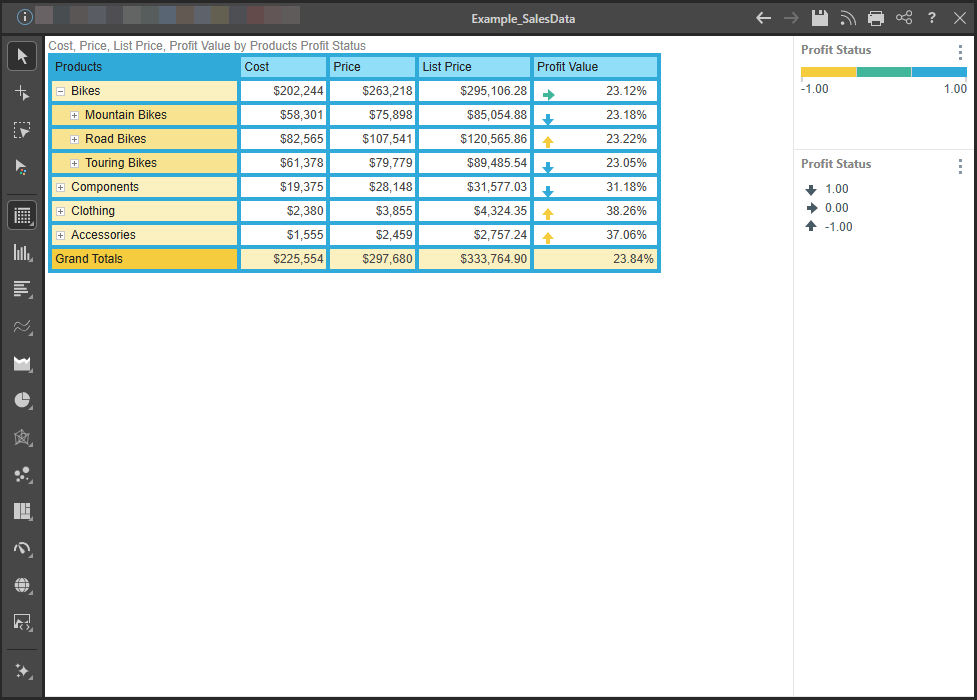
Task: Enable the lasso marquee selection tool
Action: click(23, 130)
